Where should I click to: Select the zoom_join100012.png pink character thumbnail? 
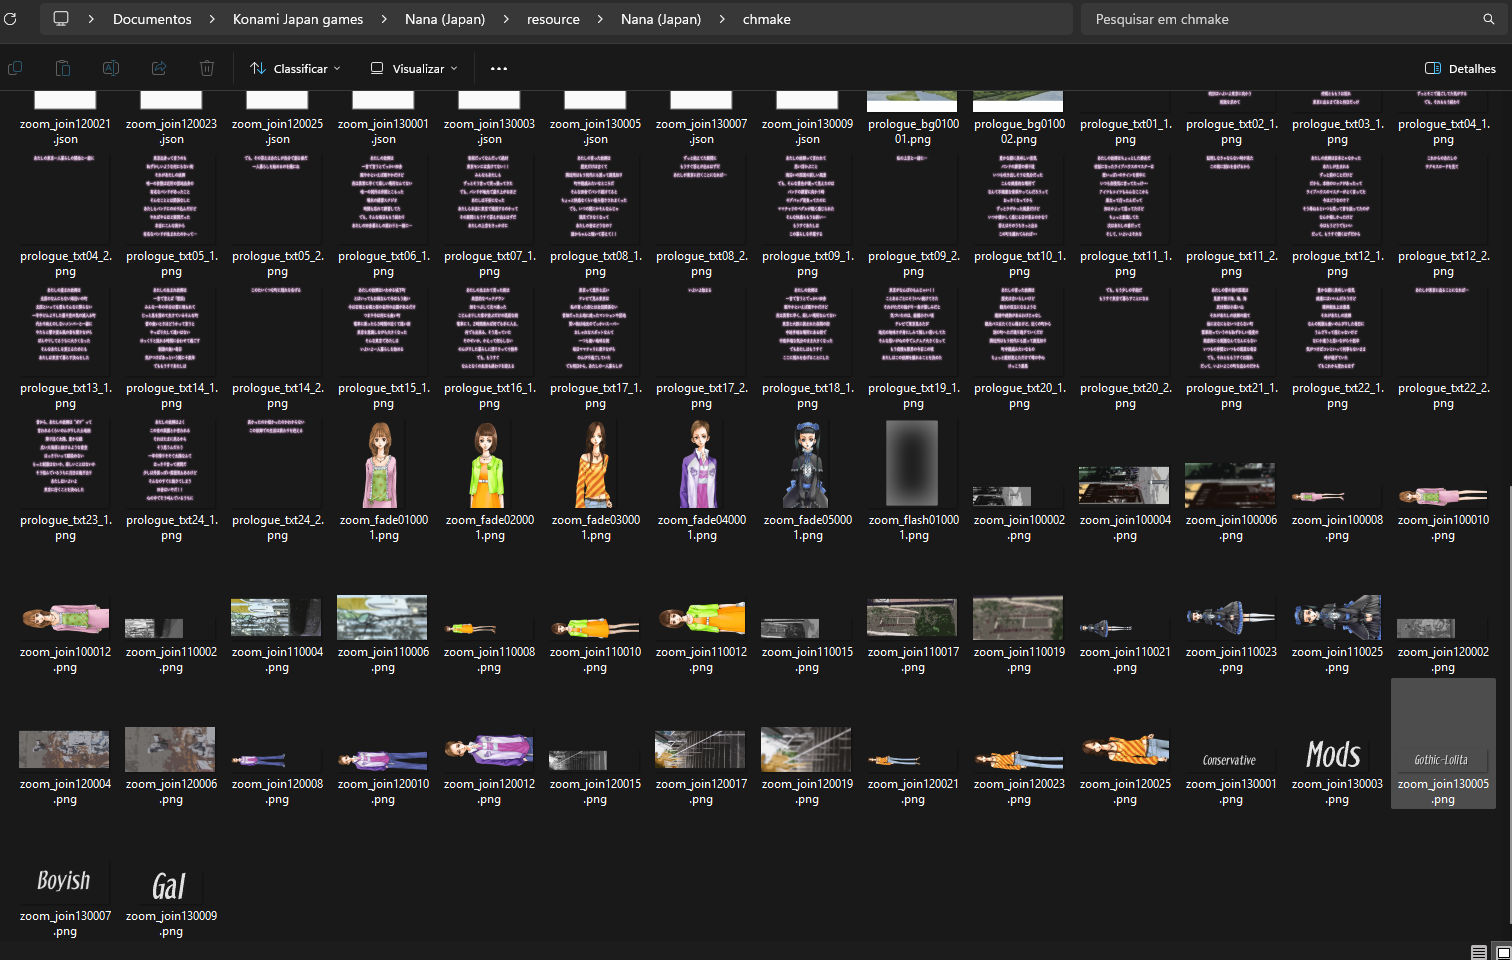tap(64, 620)
